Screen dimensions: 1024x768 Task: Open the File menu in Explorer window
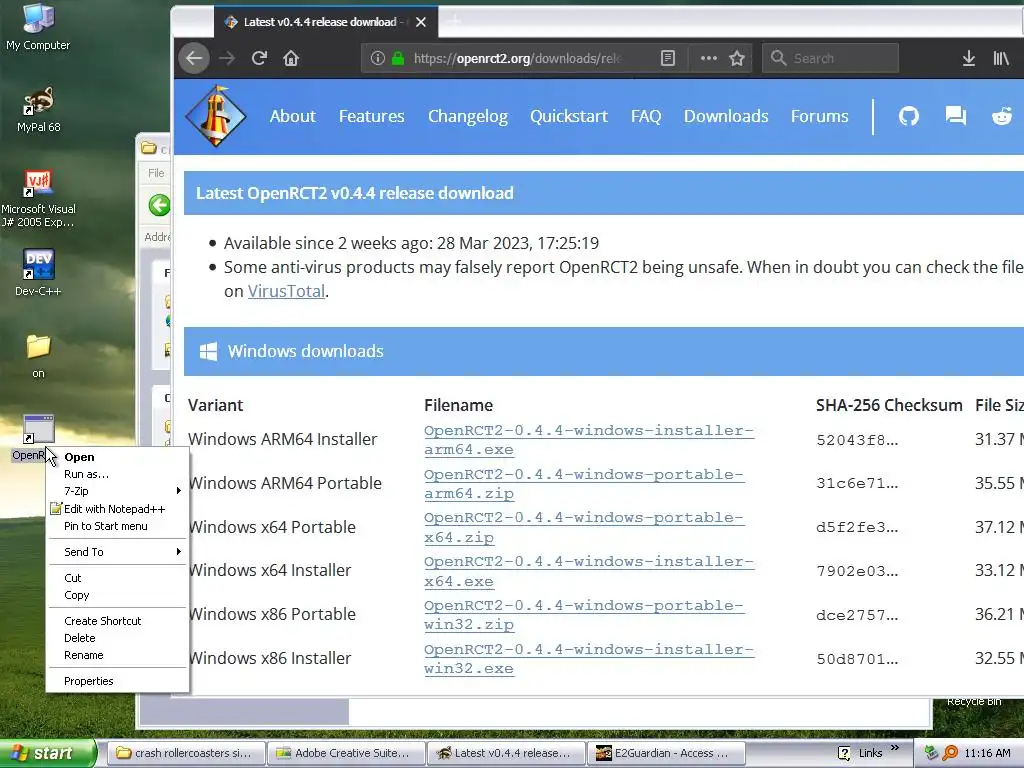(156, 173)
